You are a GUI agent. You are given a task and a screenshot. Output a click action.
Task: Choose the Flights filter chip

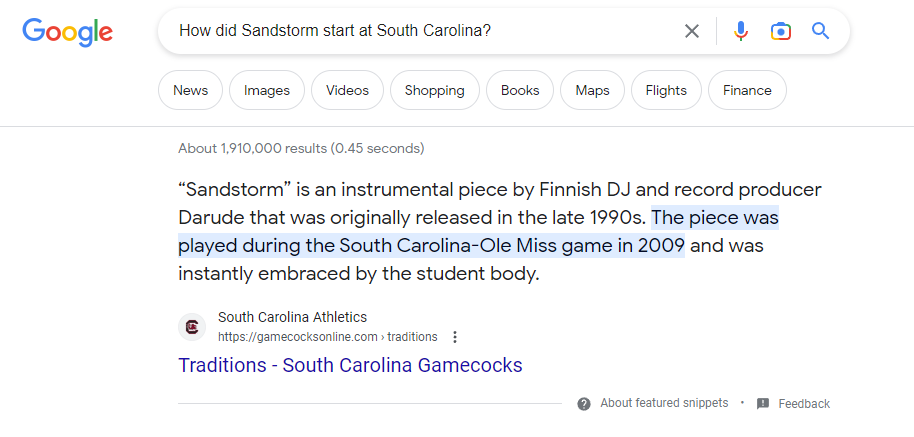tap(666, 90)
